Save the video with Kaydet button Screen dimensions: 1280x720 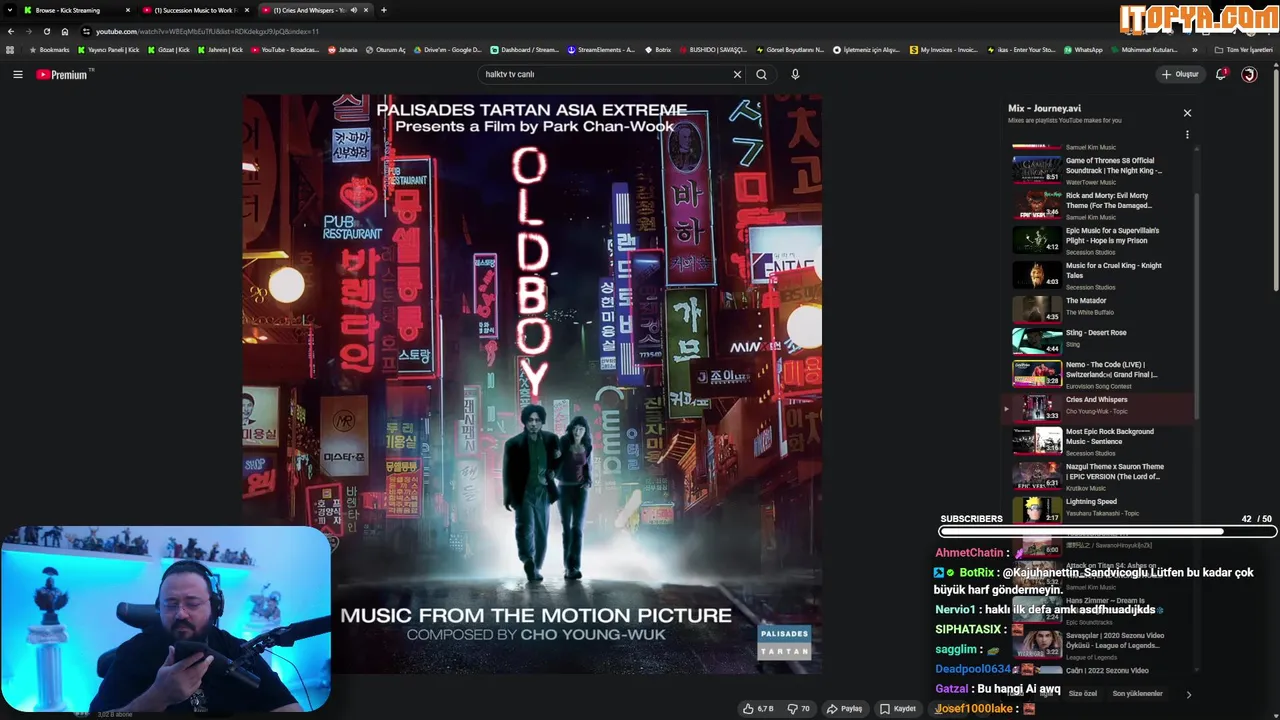(x=898, y=708)
